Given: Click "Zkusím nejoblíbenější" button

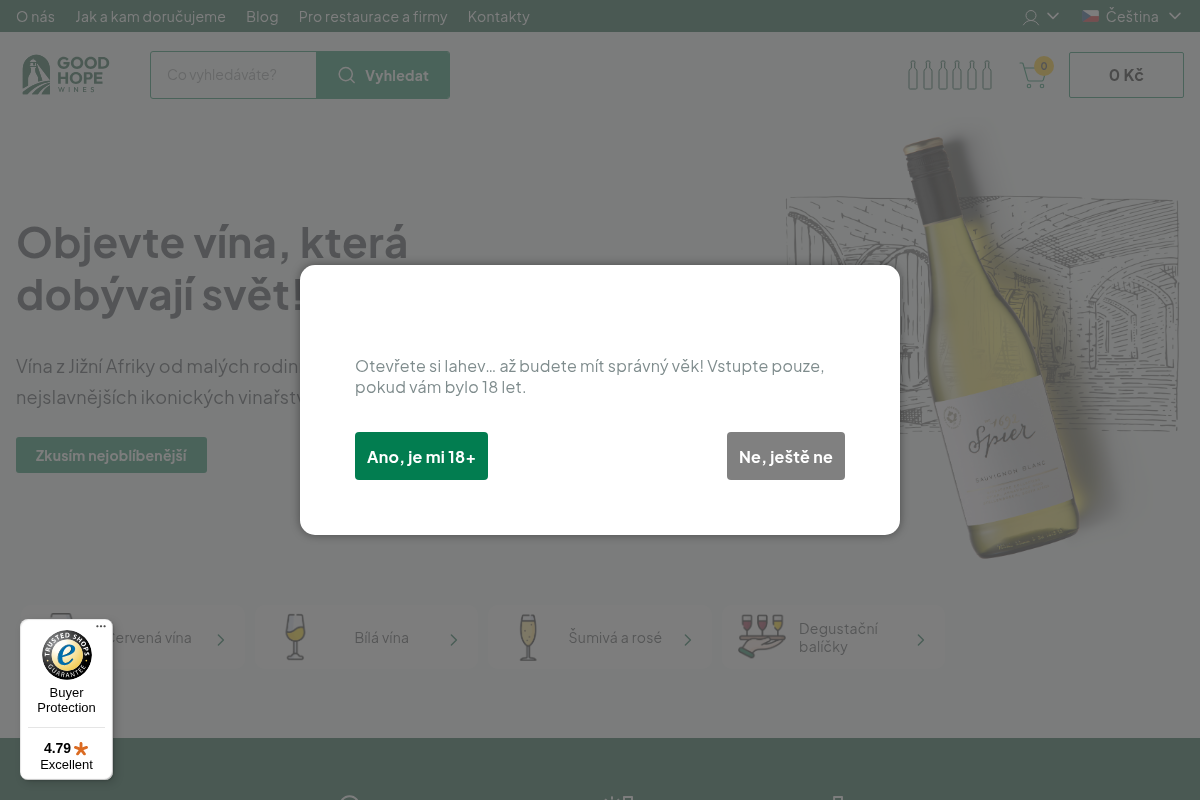Looking at the screenshot, I should coord(111,455).
